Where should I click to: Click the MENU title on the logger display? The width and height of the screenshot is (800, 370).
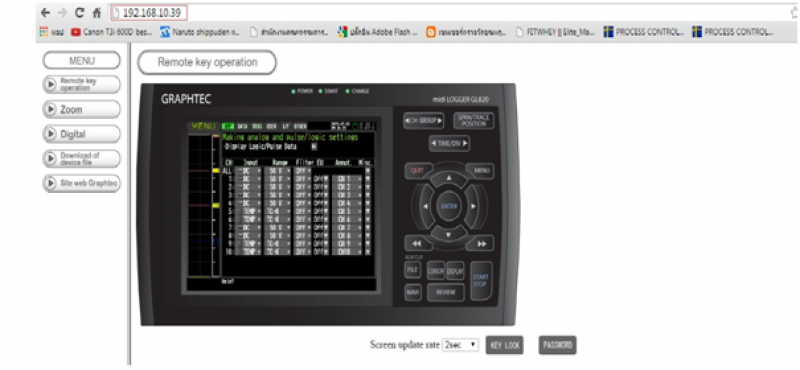204,126
